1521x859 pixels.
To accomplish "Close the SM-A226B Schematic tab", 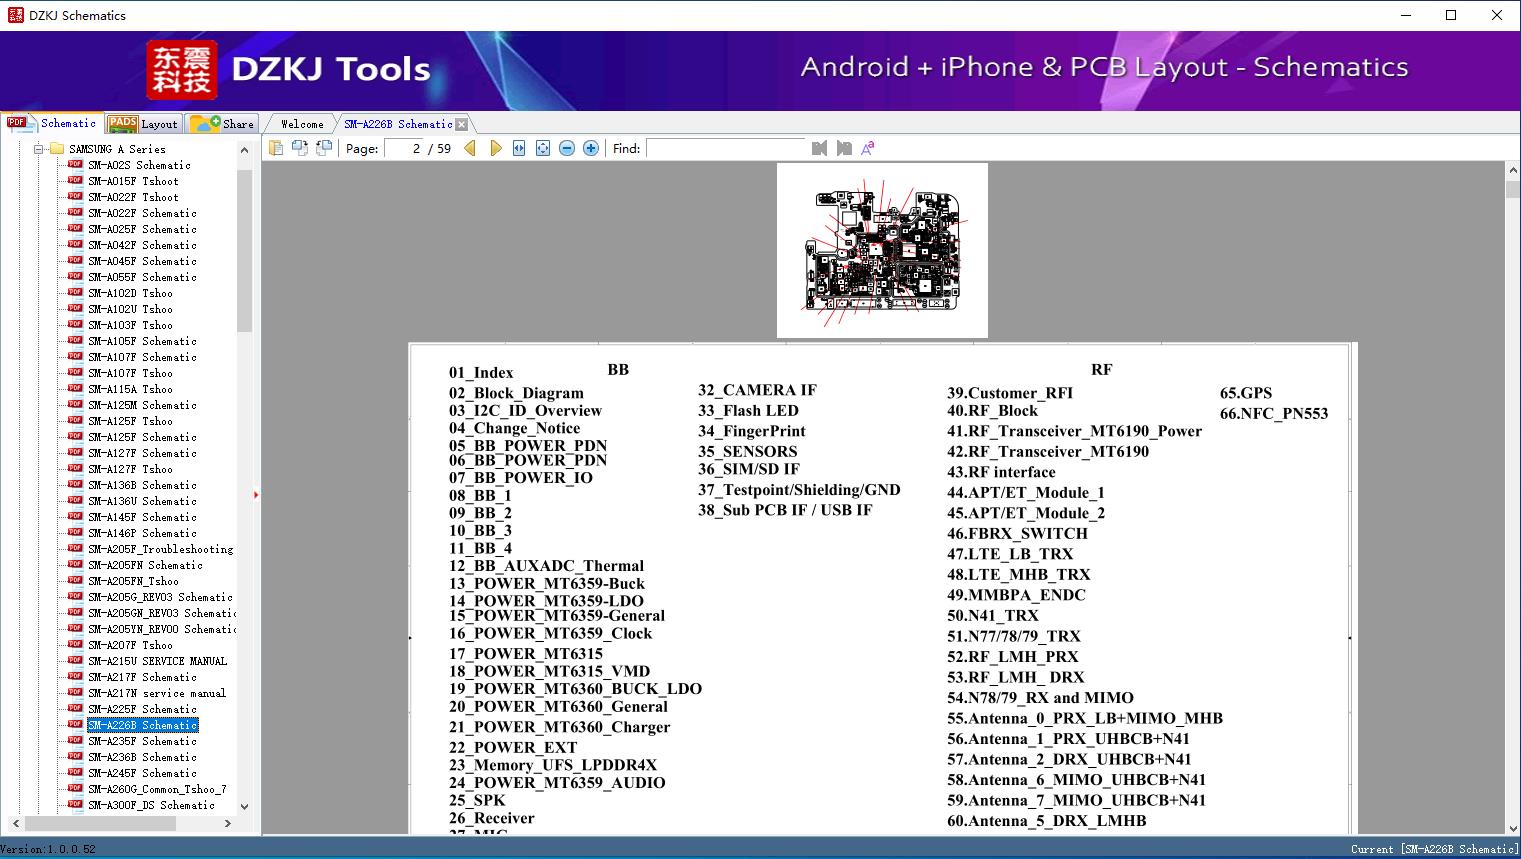I will [461, 124].
